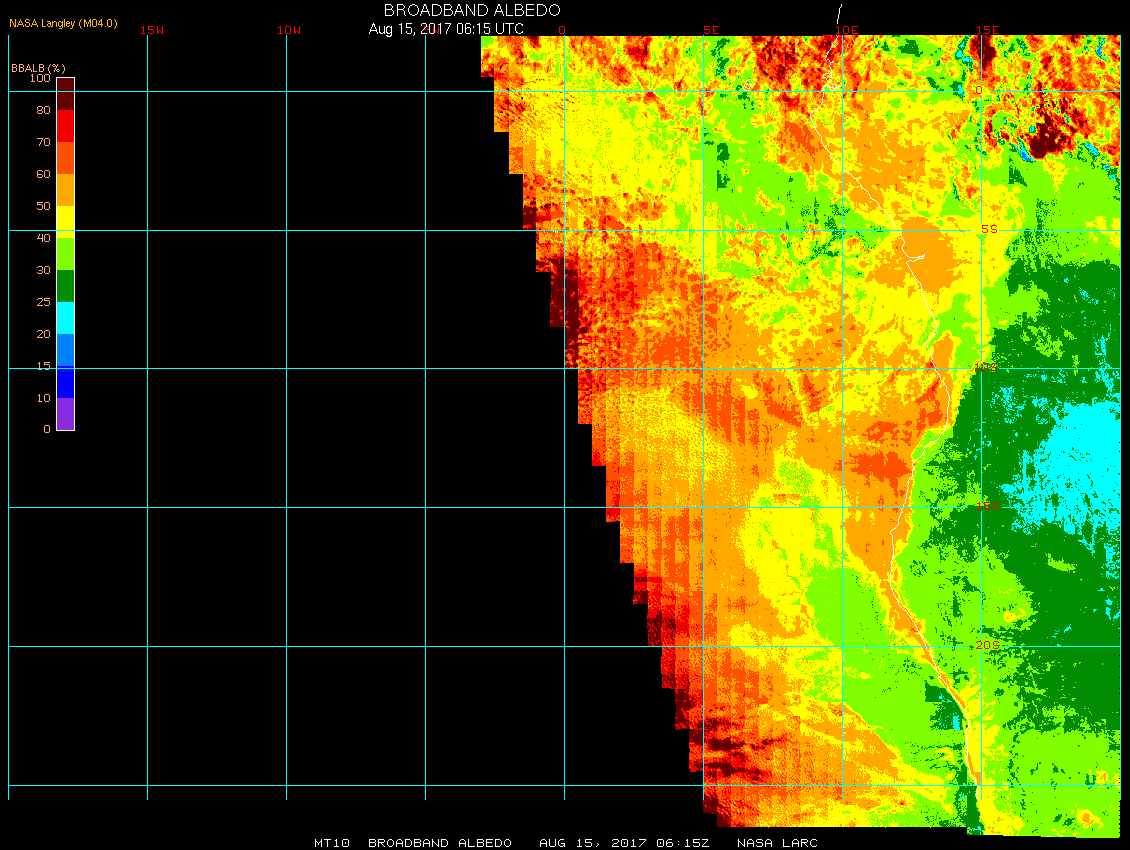Pick the bright red 70–80% legend band
This screenshot has width=1130, height=850.
tap(65, 125)
